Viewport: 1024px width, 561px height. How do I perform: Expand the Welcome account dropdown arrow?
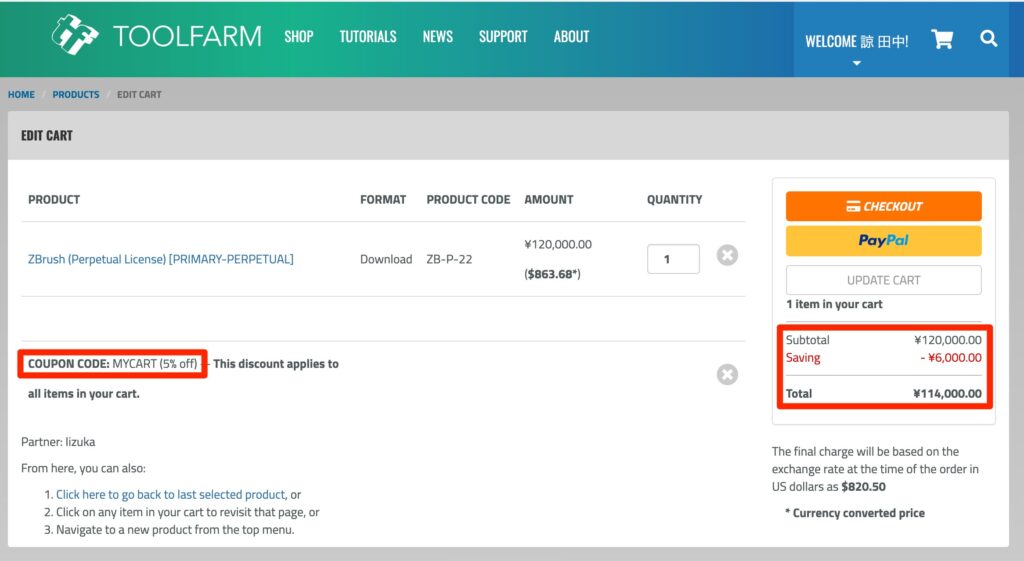tap(857, 63)
